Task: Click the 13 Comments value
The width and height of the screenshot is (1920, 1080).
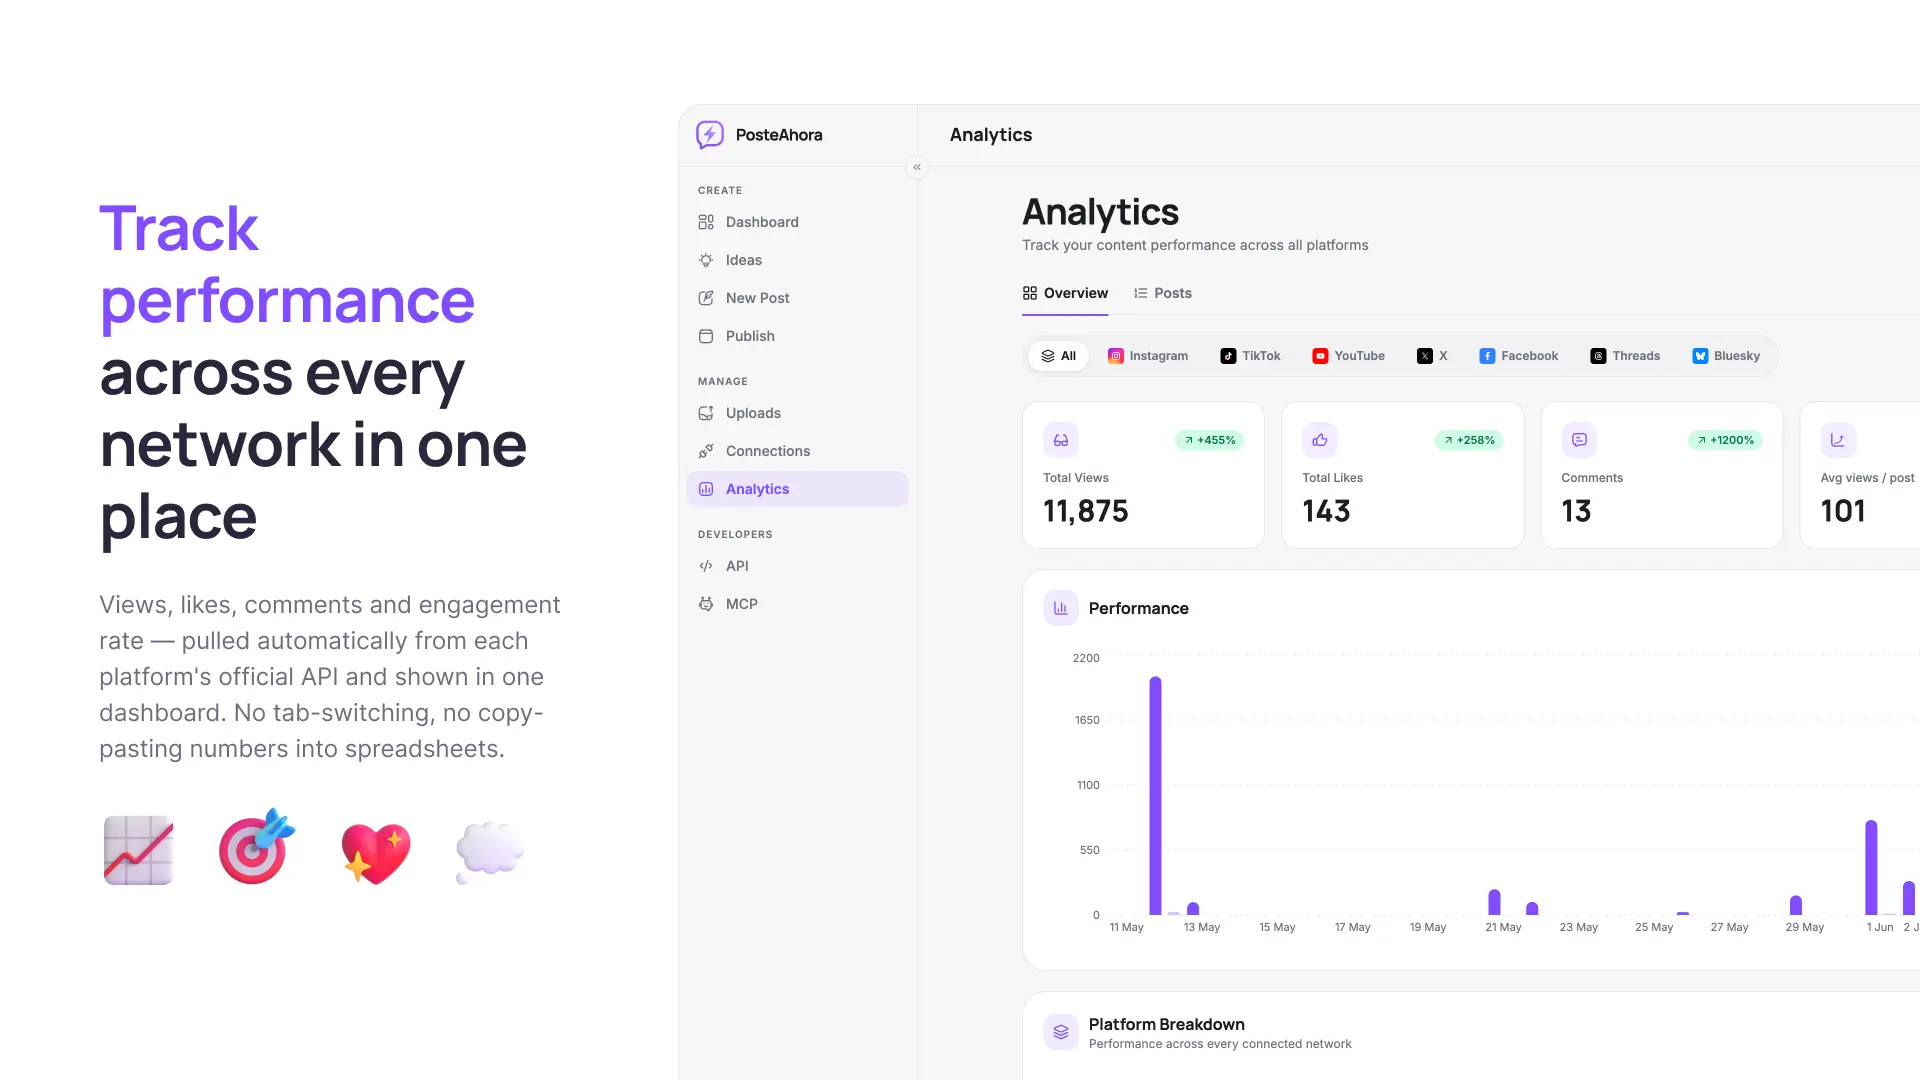Action: coord(1576,511)
